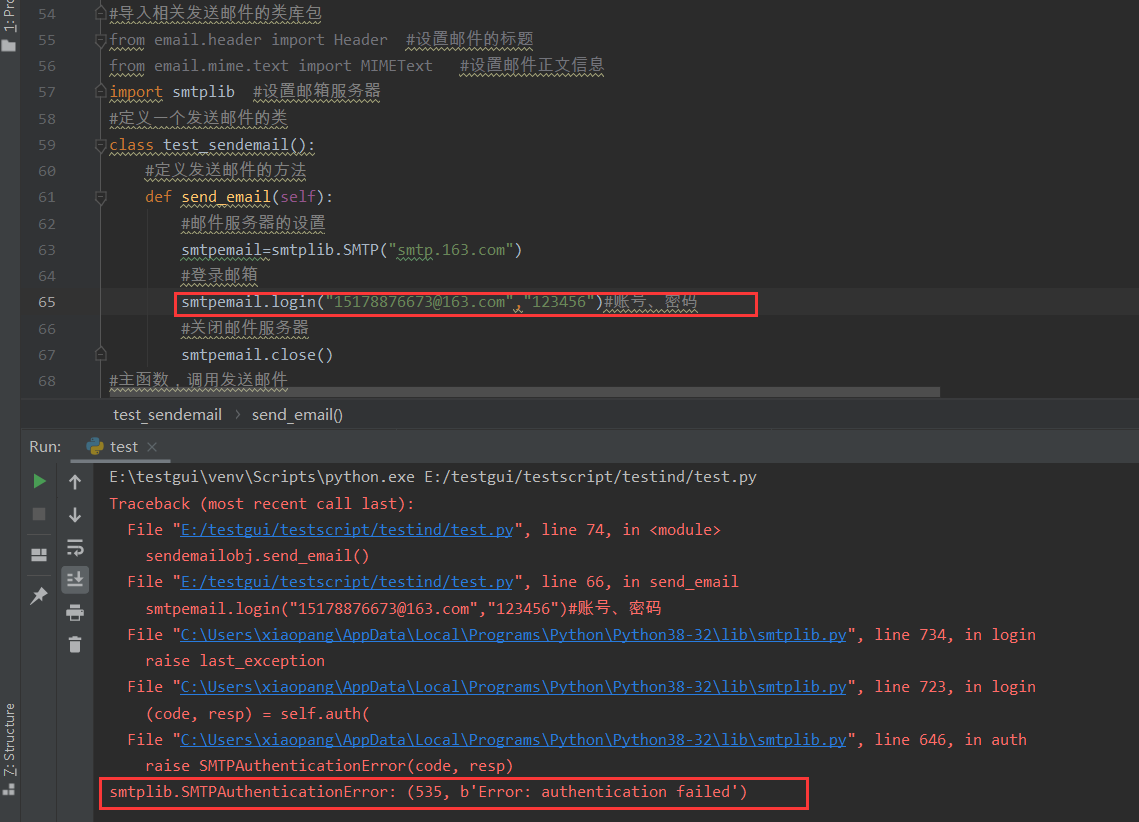Screen dimensions: 1139x822
Task: Click the editor horizontal scrollbar
Action: (x=524, y=392)
